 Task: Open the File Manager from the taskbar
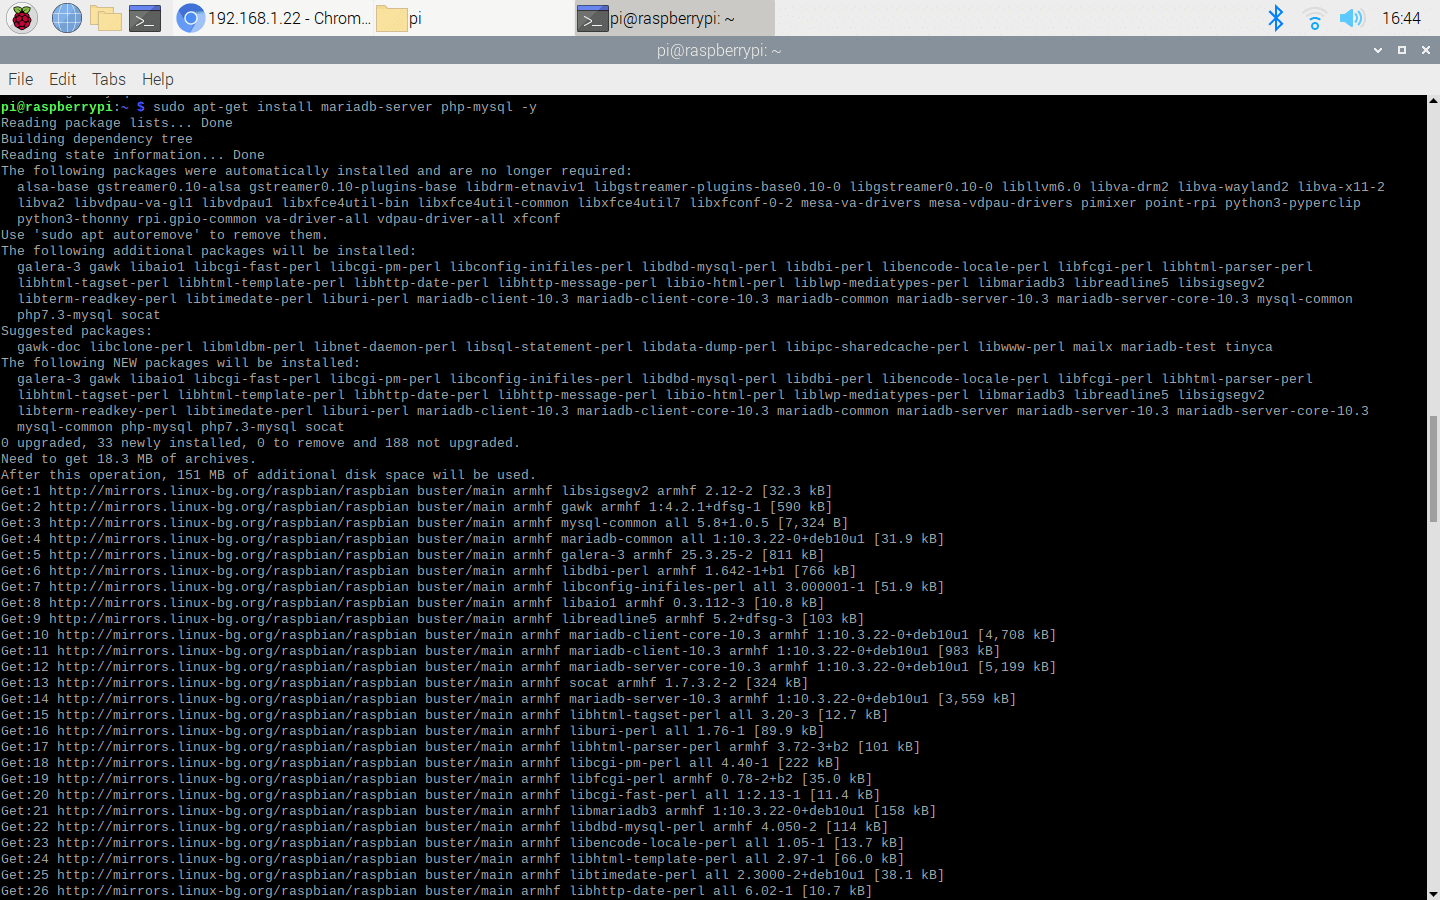pyautogui.click(x=104, y=17)
